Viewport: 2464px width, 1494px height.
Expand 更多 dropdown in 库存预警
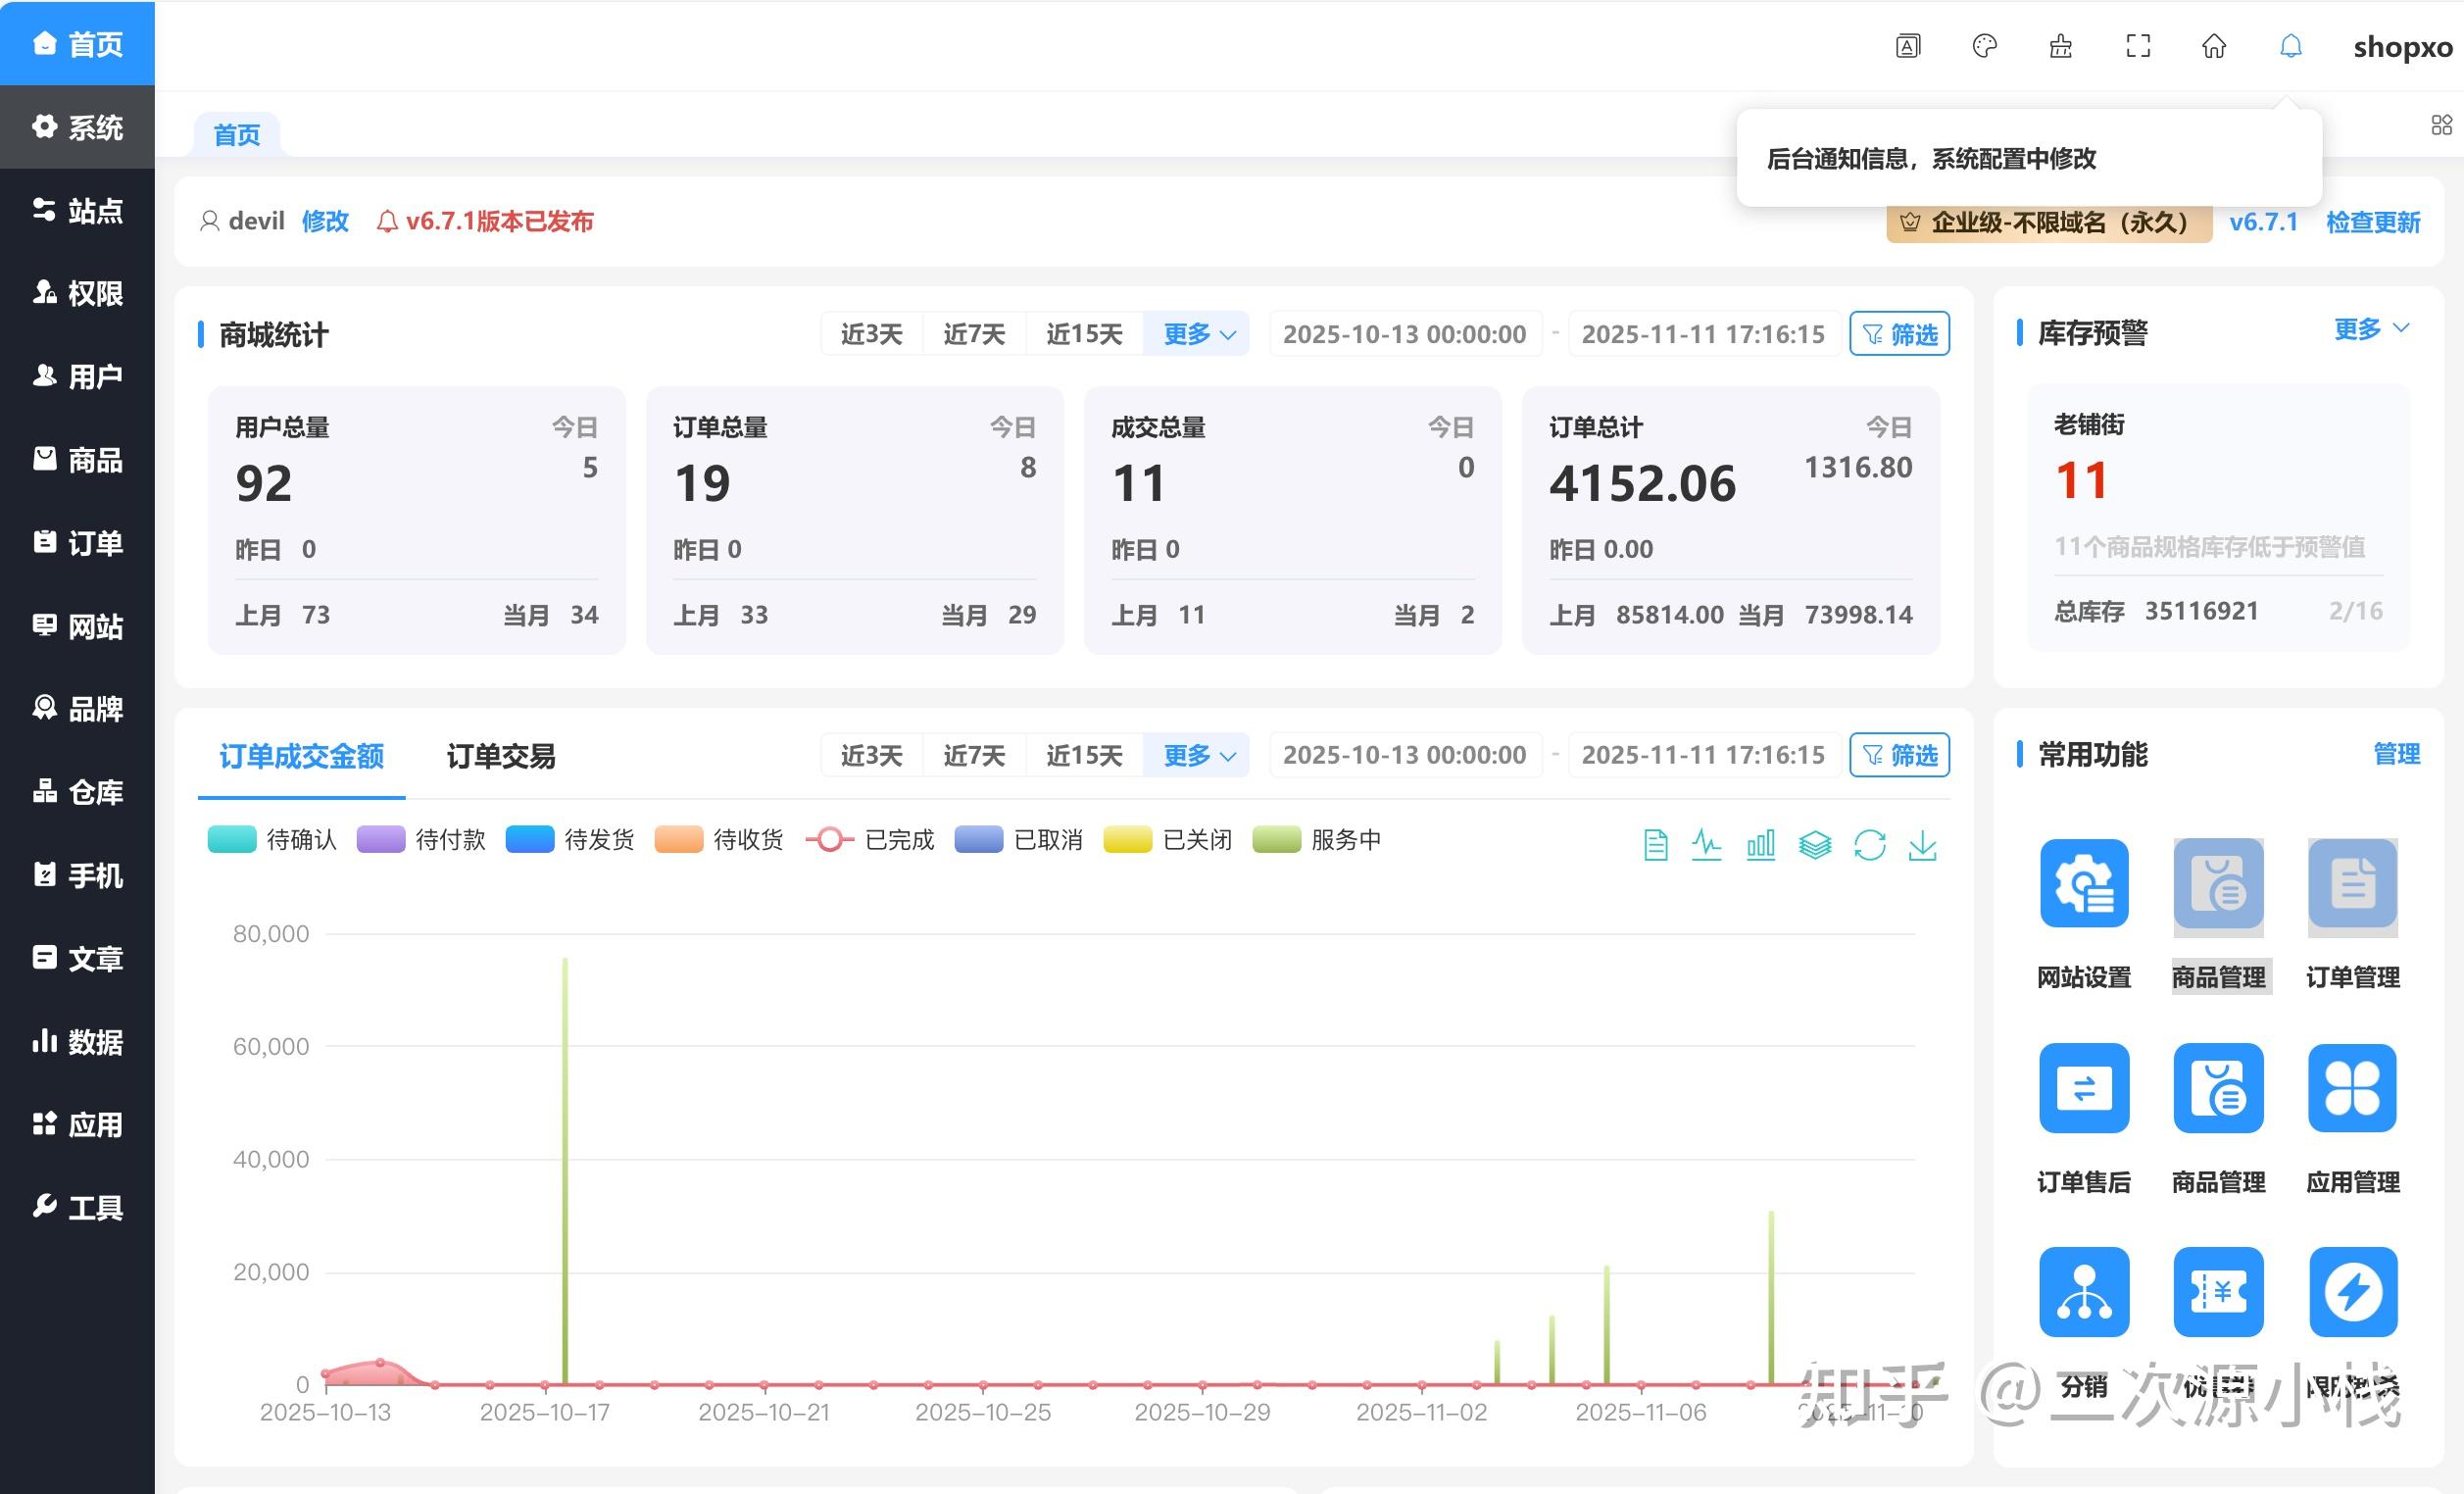(2370, 329)
